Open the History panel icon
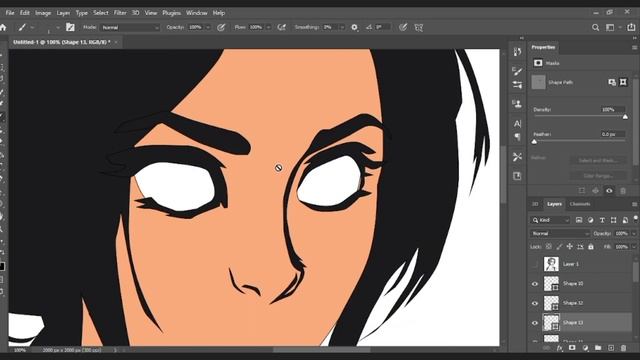 517,51
